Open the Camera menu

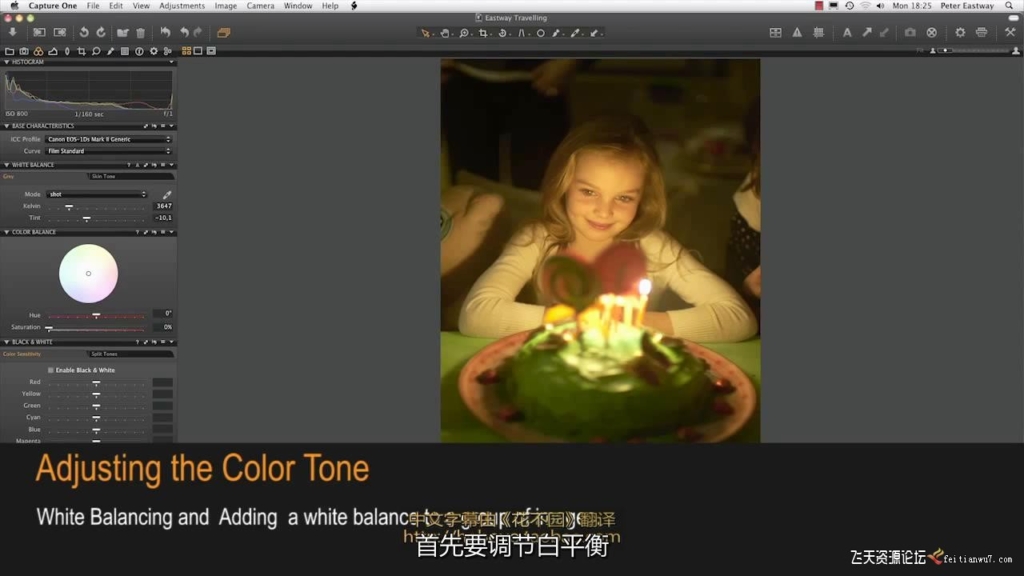coord(260,6)
